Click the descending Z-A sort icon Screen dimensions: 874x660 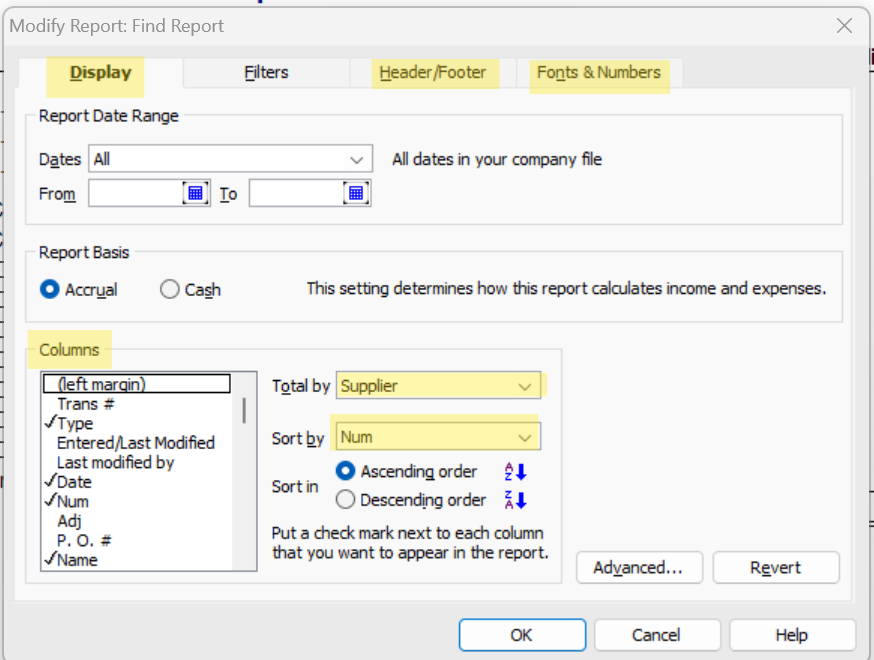pos(516,500)
